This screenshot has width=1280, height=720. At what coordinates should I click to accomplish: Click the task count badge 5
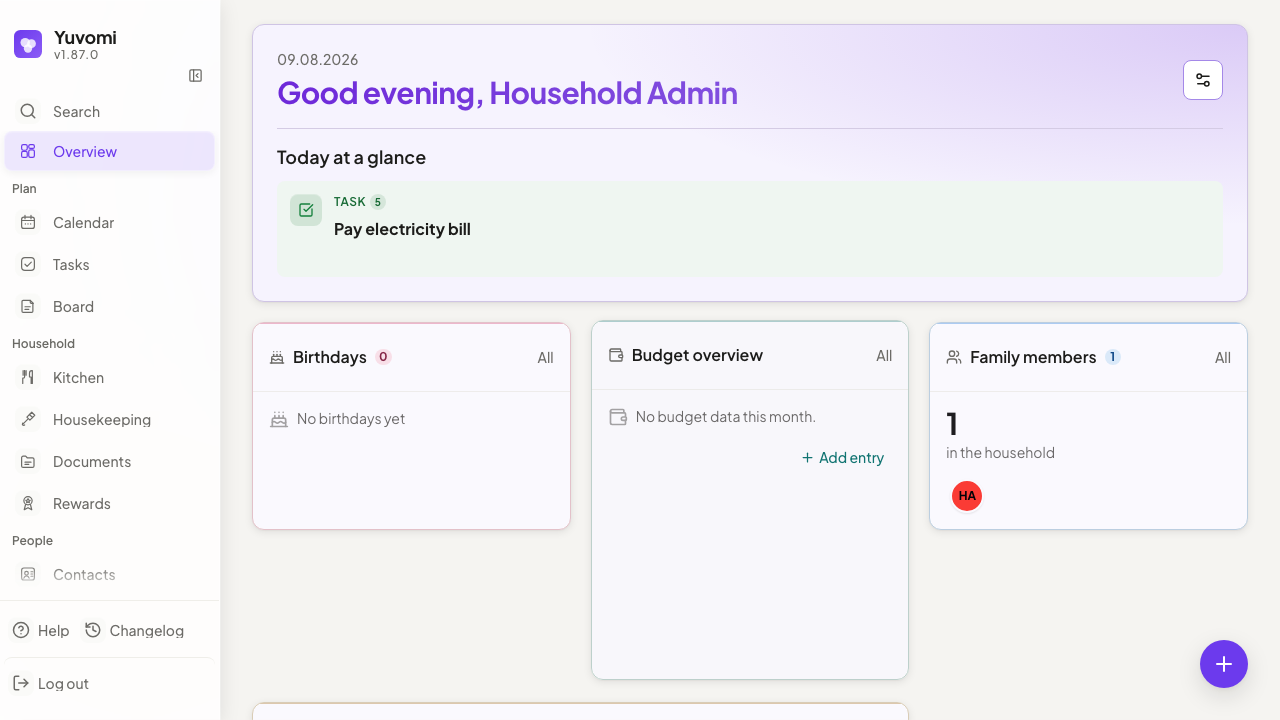click(378, 202)
